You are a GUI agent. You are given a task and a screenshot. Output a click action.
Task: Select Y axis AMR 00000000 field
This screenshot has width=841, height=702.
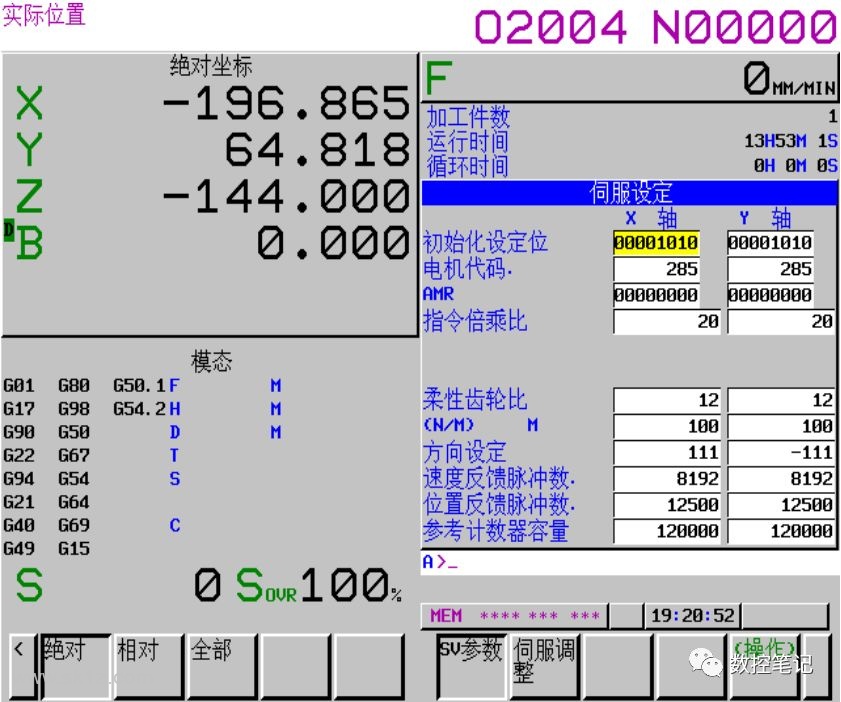(770, 295)
